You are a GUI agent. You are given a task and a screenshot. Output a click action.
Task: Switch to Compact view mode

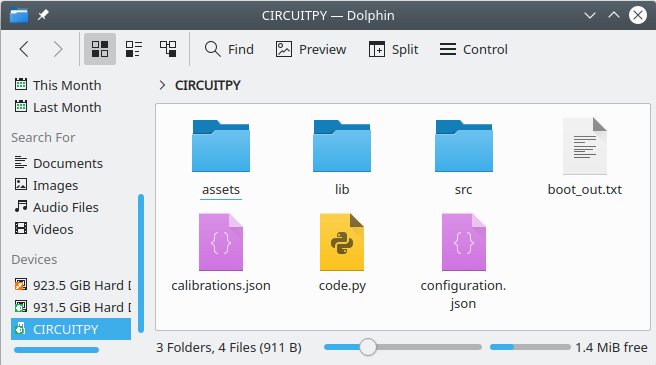(134, 49)
